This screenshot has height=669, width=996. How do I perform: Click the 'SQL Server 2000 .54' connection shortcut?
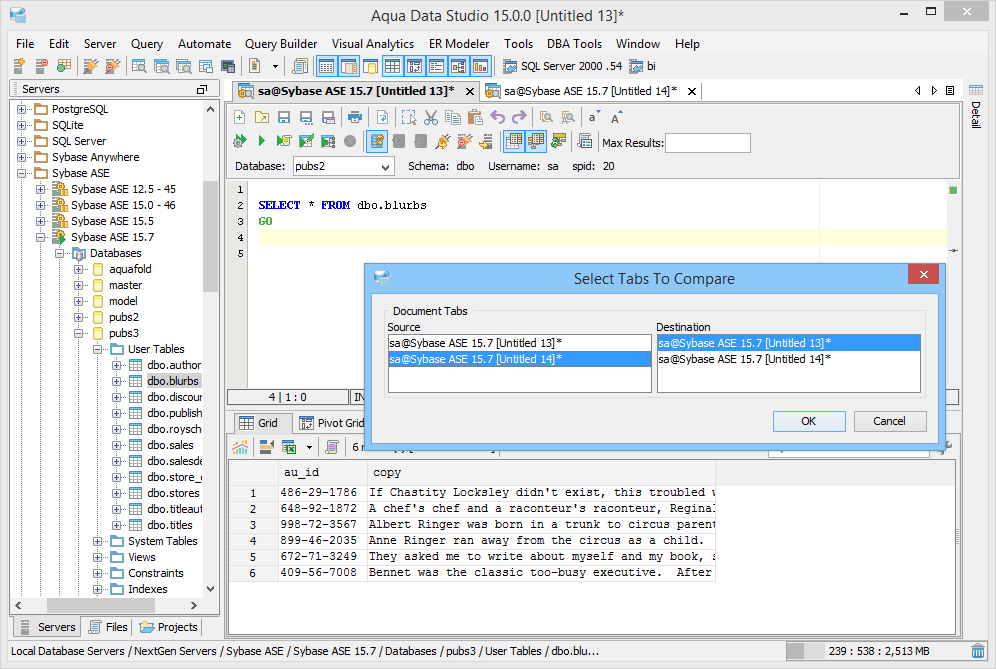point(563,66)
